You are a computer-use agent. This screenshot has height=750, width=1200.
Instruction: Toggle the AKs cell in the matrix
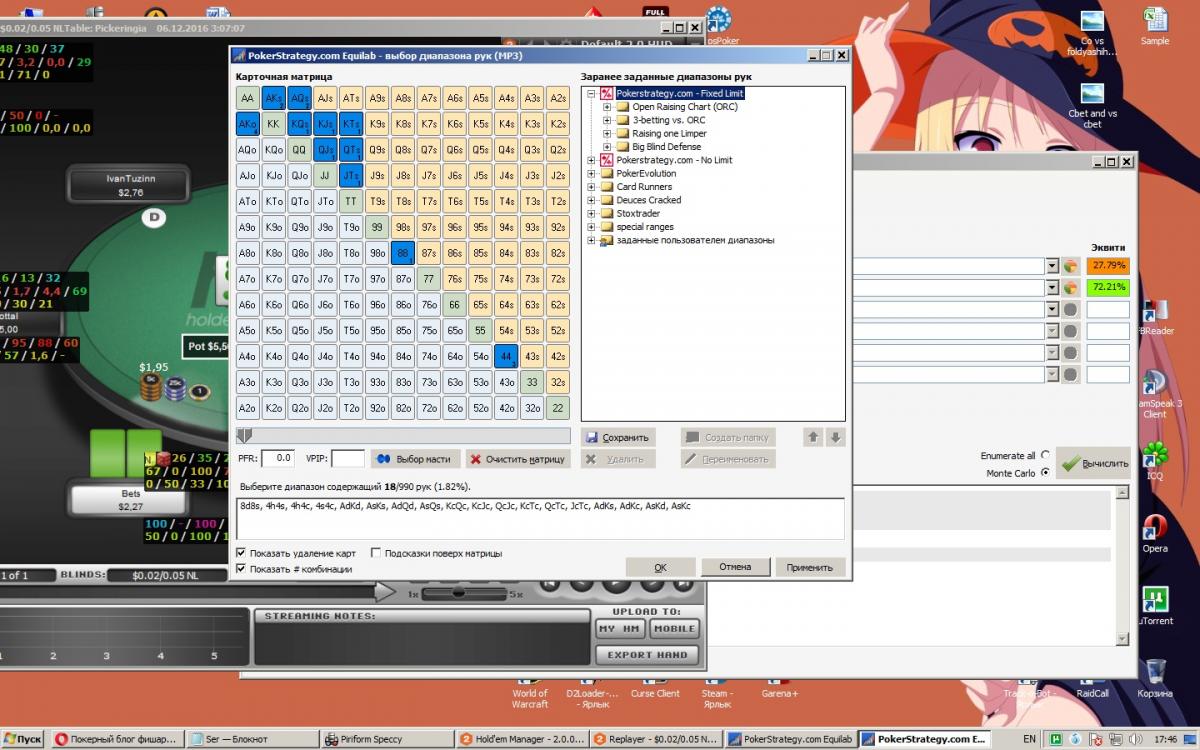click(x=273, y=98)
